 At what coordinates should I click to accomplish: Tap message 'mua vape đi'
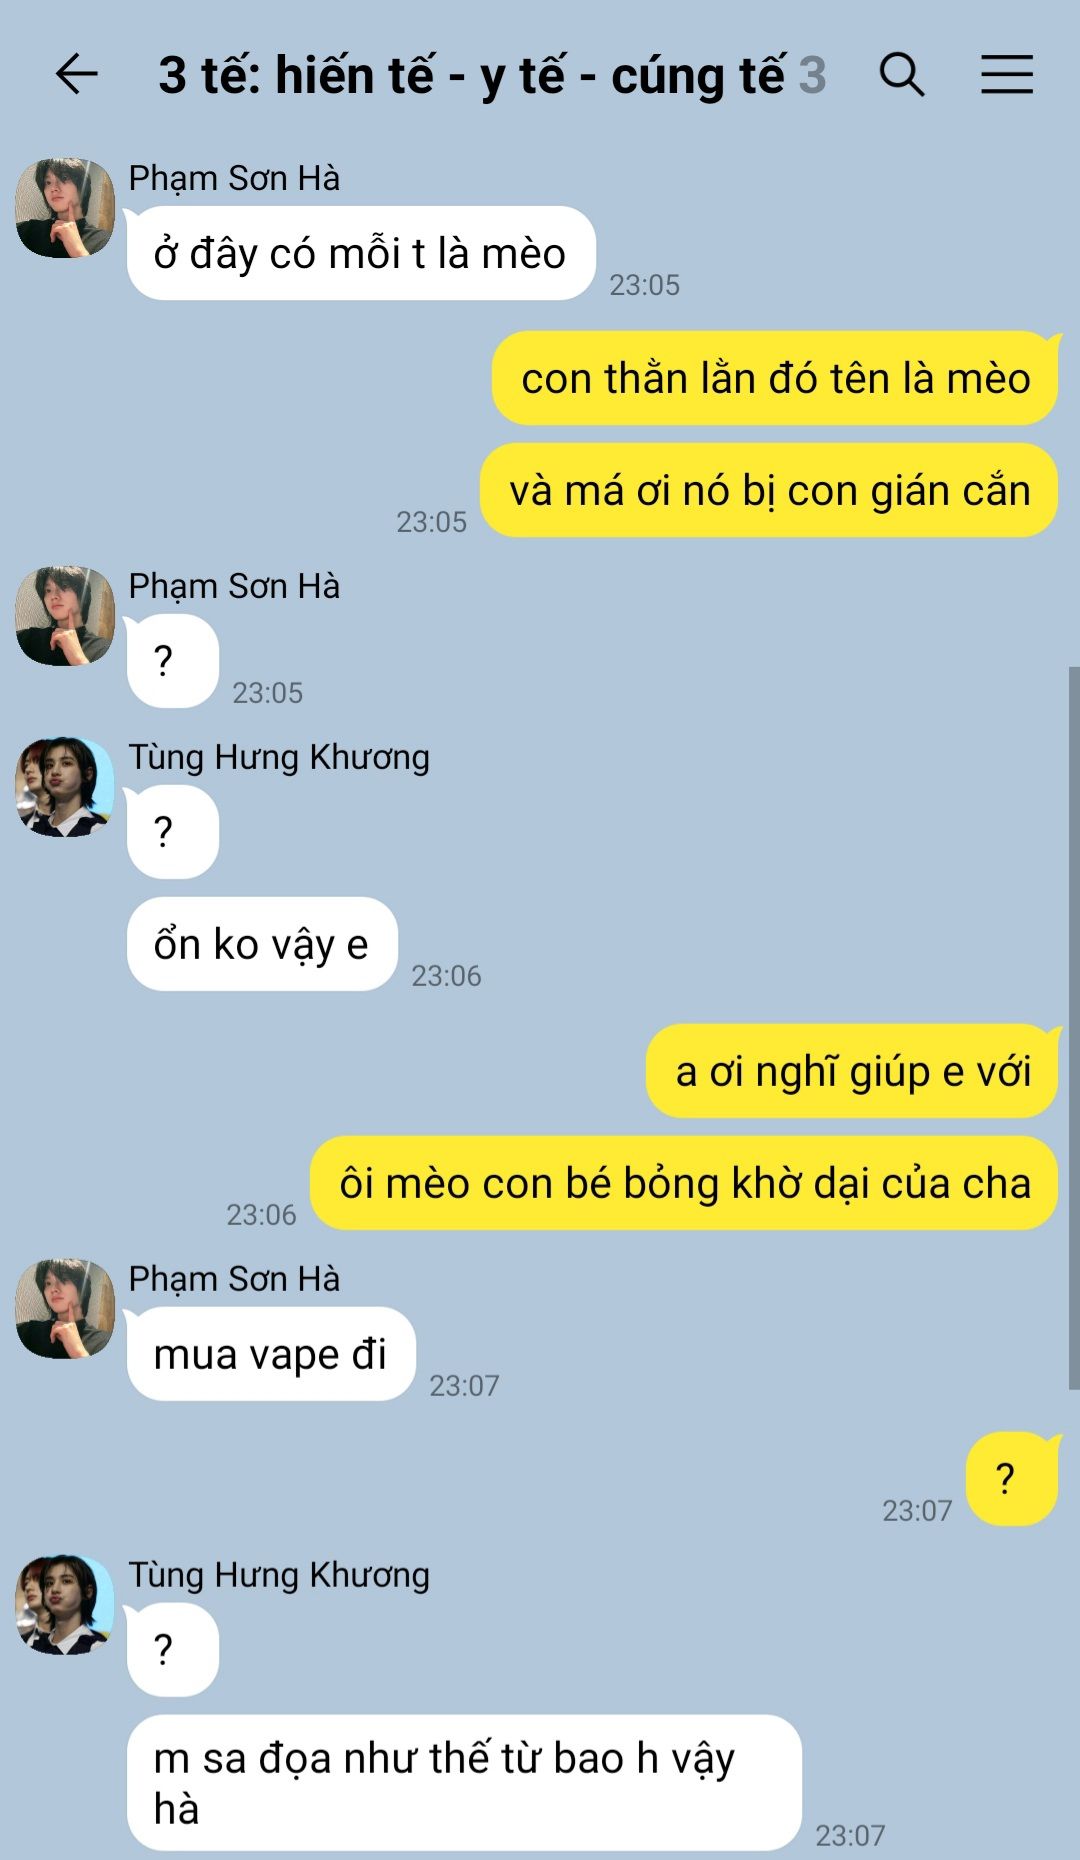(x=271, y=1354)
